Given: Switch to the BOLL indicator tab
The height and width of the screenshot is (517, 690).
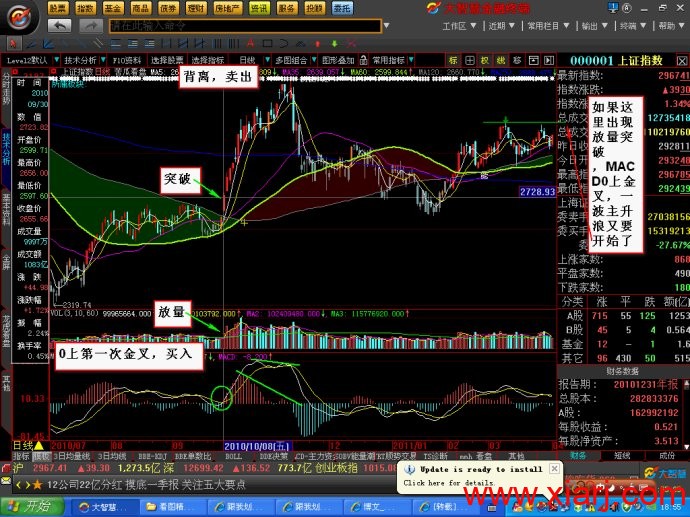Looking at the screenshot, I should [x=234, y=456].
